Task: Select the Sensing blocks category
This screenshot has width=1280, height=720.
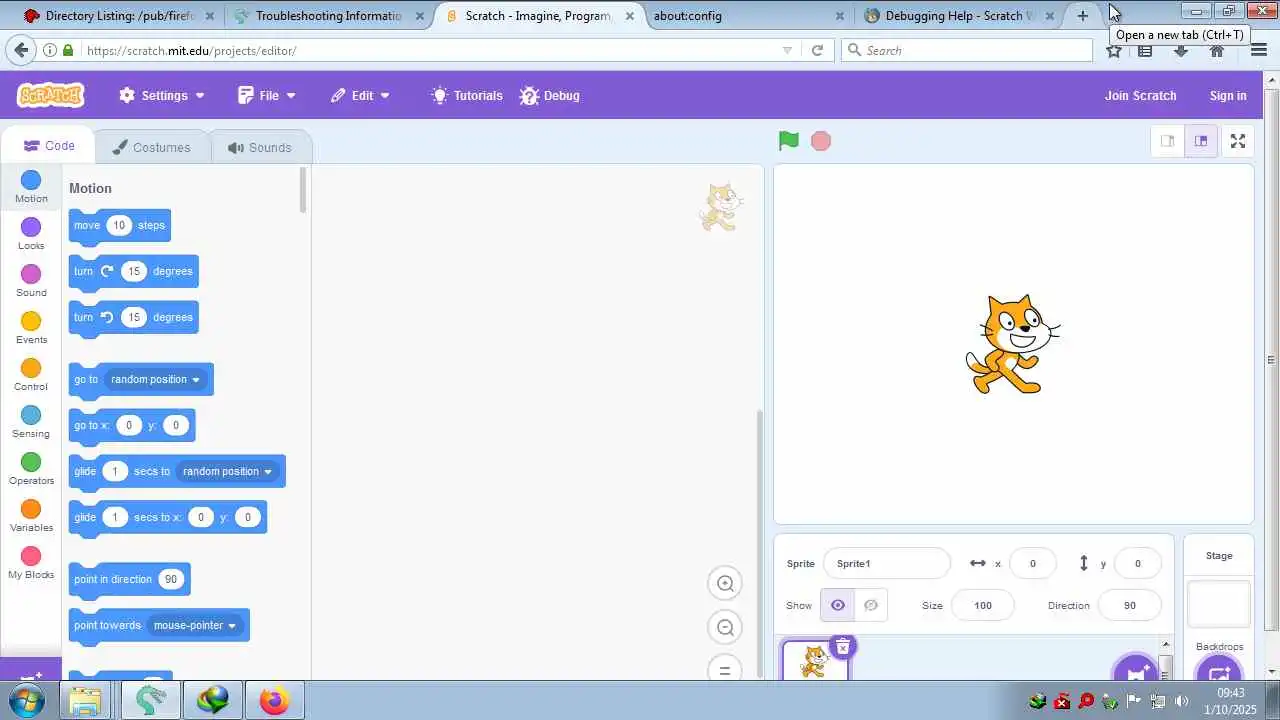Action: tap(31, 422)
